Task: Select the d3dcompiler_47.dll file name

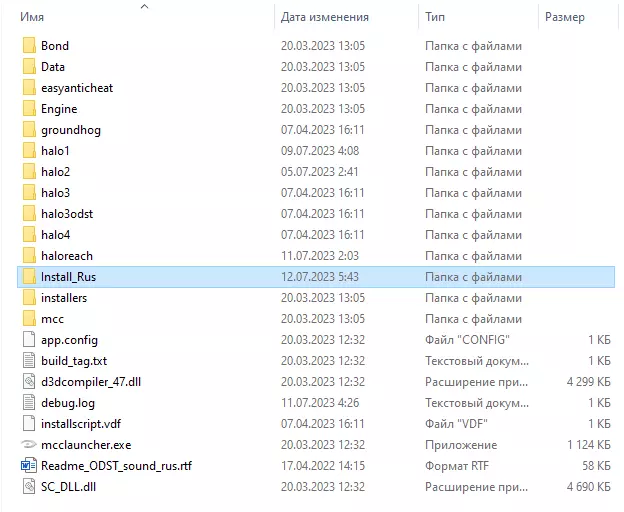Action: click(x=91, y=382)
